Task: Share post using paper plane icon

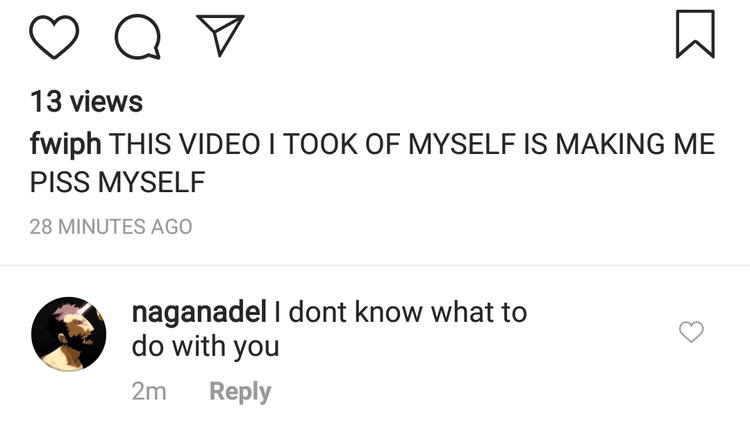Action: pos(221,36)
